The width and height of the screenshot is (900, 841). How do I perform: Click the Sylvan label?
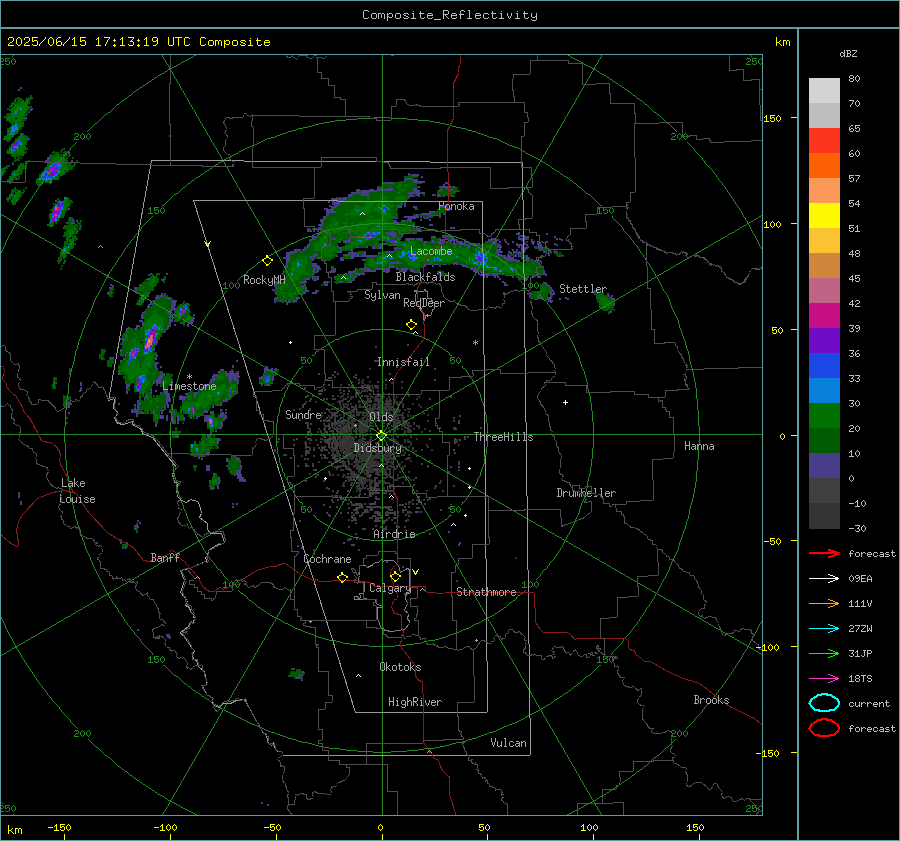point(382,295)
